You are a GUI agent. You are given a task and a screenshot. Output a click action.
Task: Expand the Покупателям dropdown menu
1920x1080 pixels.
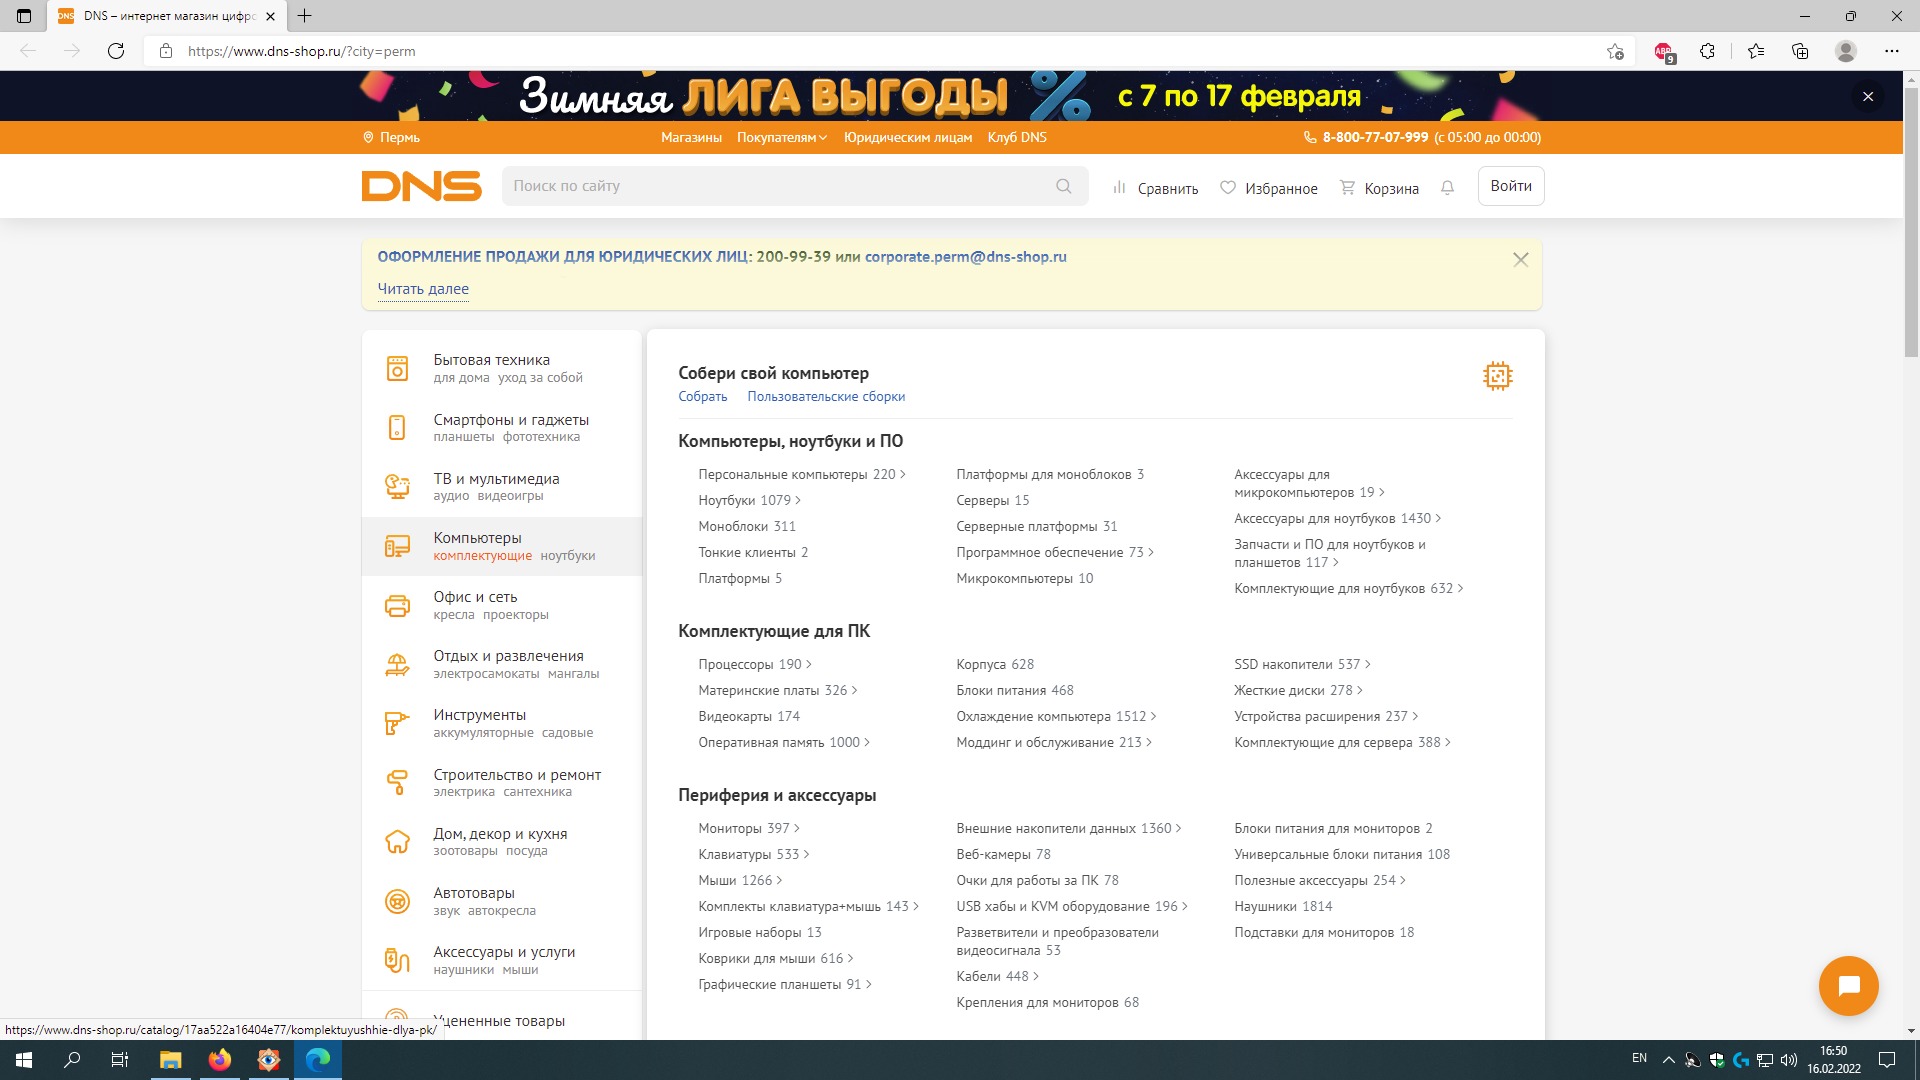click(x=781, y=138)
